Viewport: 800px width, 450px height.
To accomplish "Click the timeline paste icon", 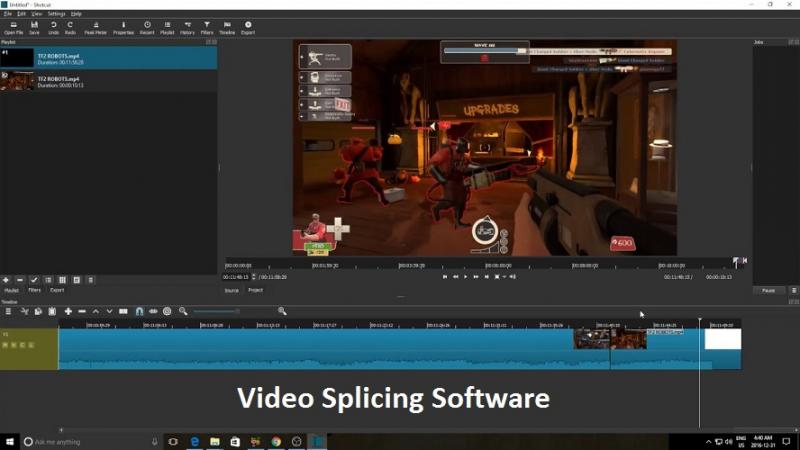I will 52,311.
